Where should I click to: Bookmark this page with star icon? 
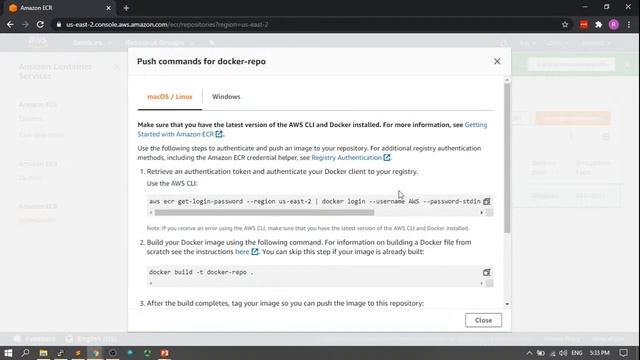565,24
